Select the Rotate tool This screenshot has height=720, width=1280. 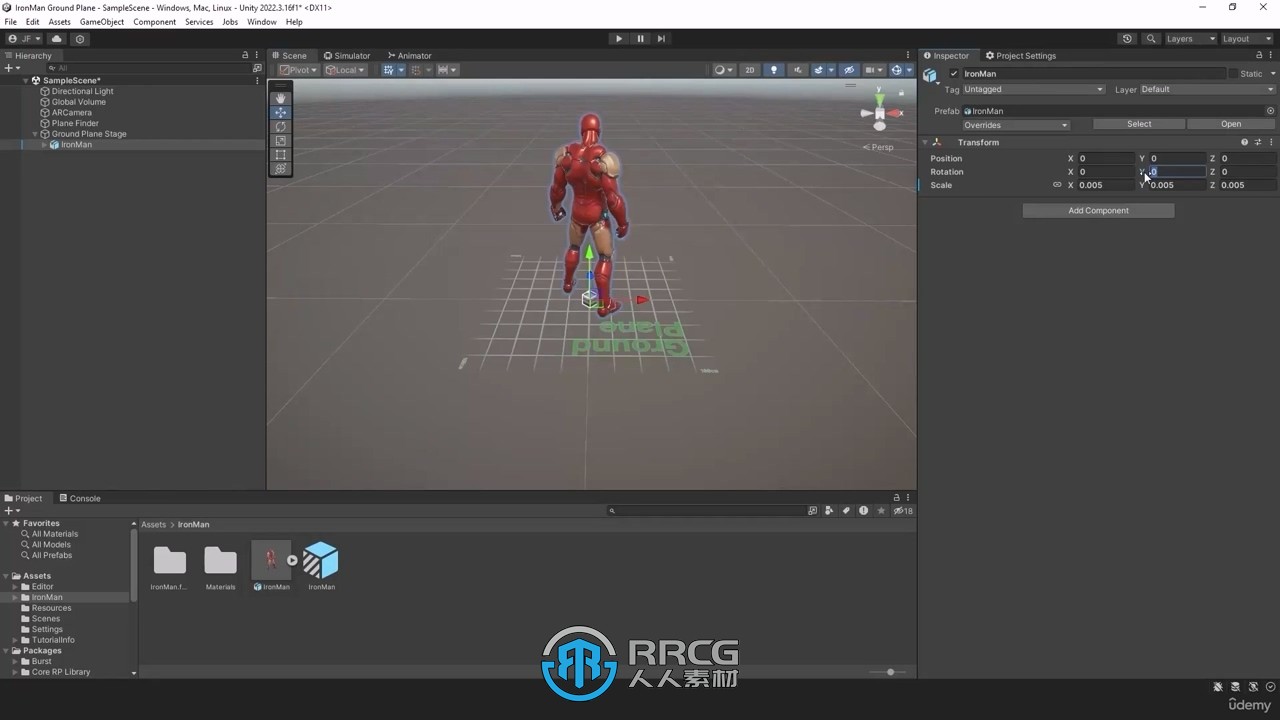[280, 126]
